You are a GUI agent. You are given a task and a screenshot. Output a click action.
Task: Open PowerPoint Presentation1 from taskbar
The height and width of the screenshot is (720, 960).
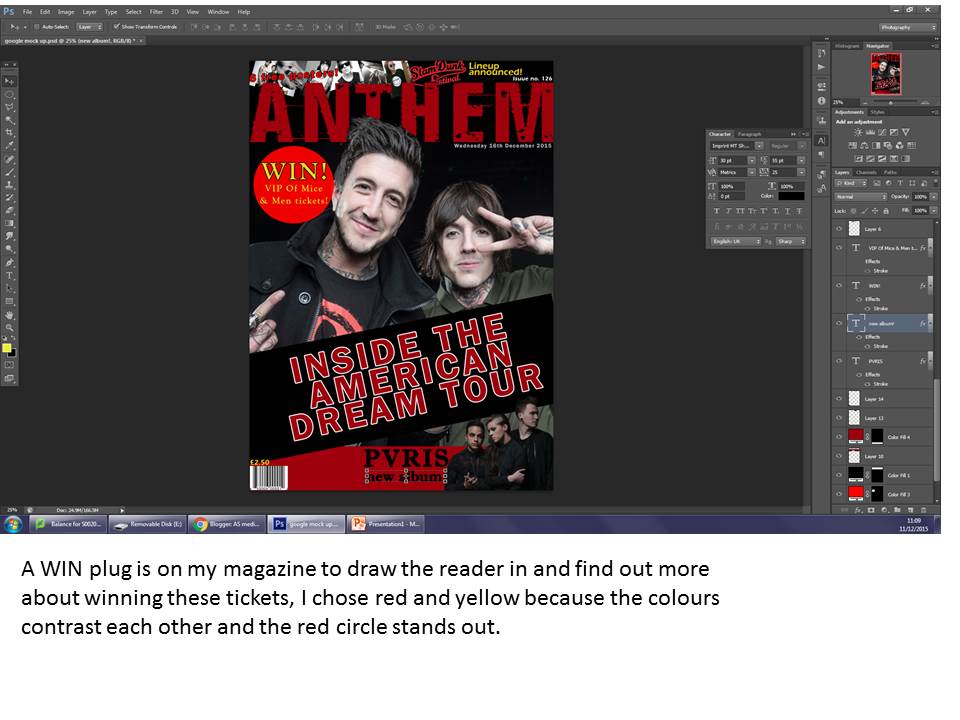pos(386,525)
